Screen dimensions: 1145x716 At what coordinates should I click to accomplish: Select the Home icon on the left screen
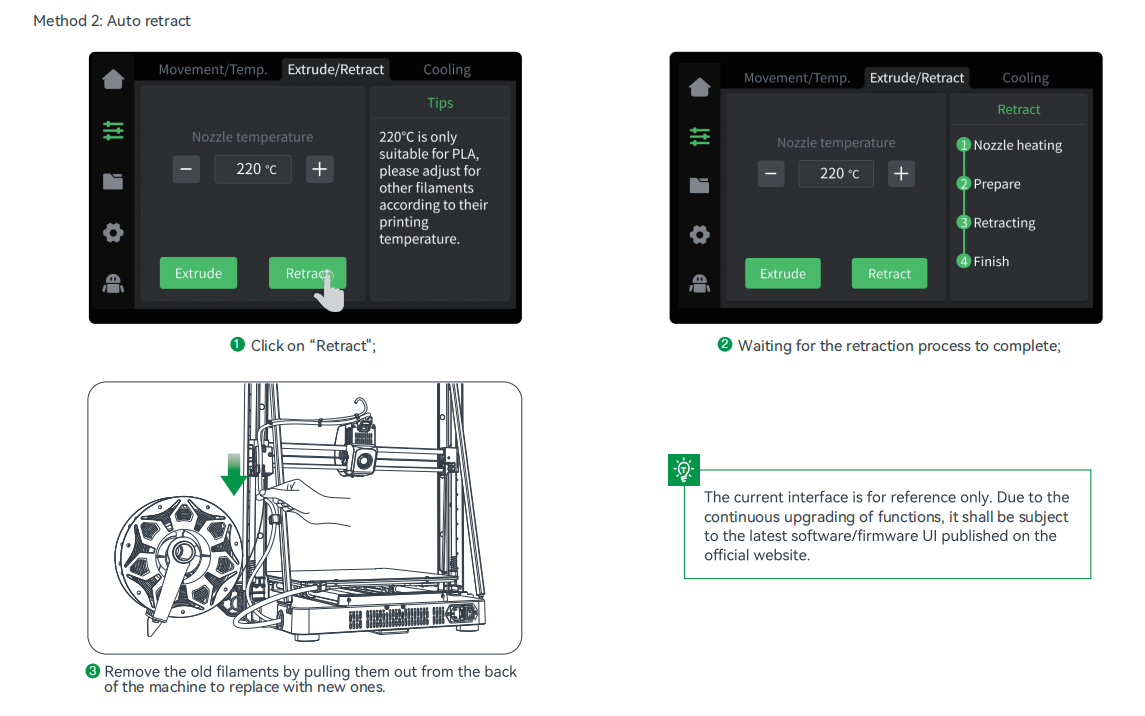tap(113, 79)
